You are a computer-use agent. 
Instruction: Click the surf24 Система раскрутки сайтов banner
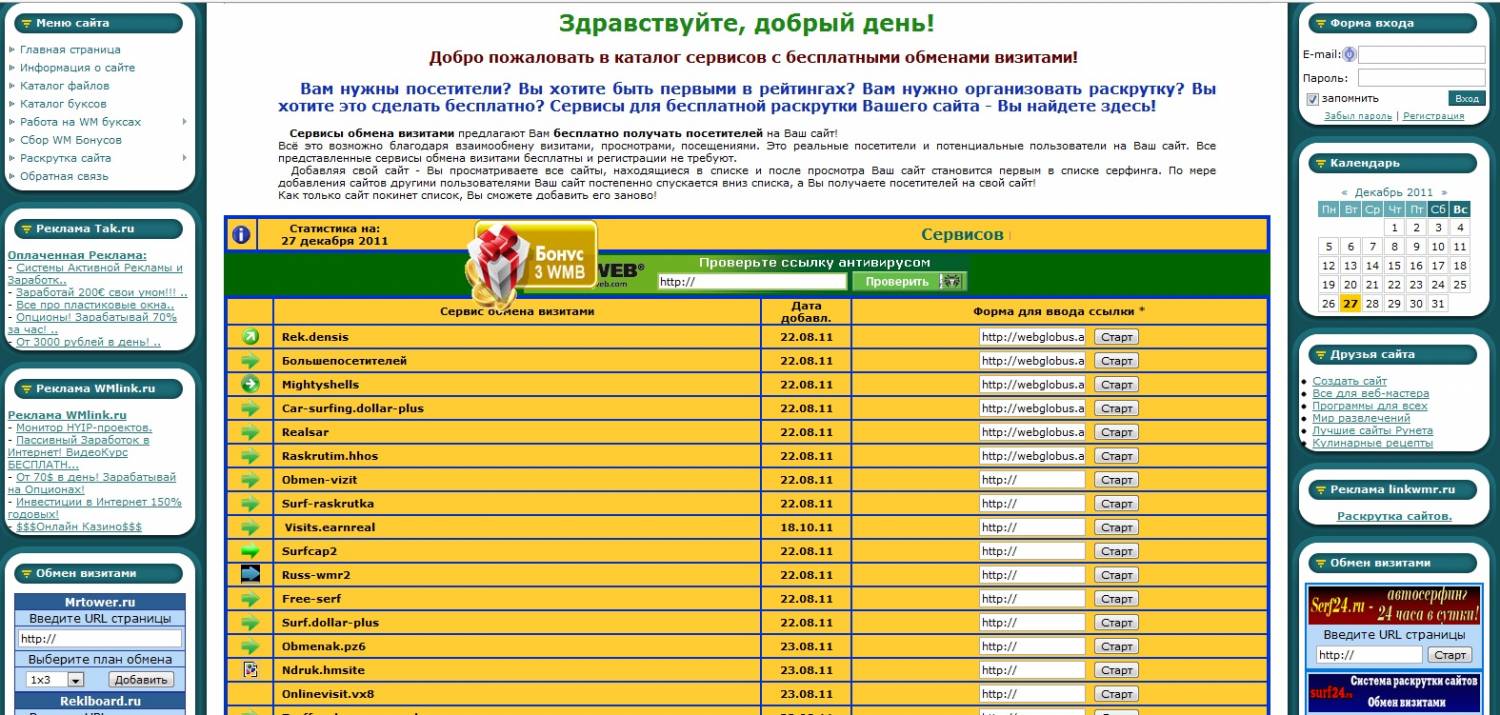[x=1395, y=694]
